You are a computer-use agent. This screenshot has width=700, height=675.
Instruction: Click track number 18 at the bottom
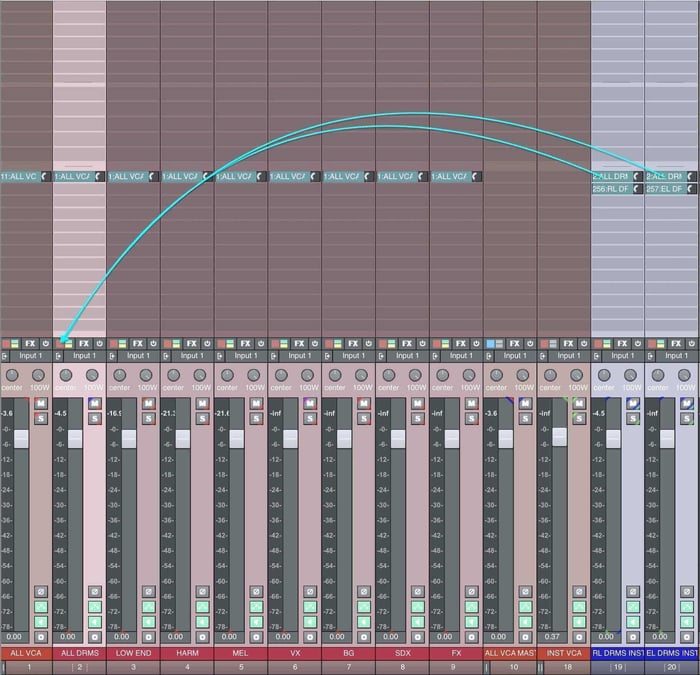click(x=568, y=667)
